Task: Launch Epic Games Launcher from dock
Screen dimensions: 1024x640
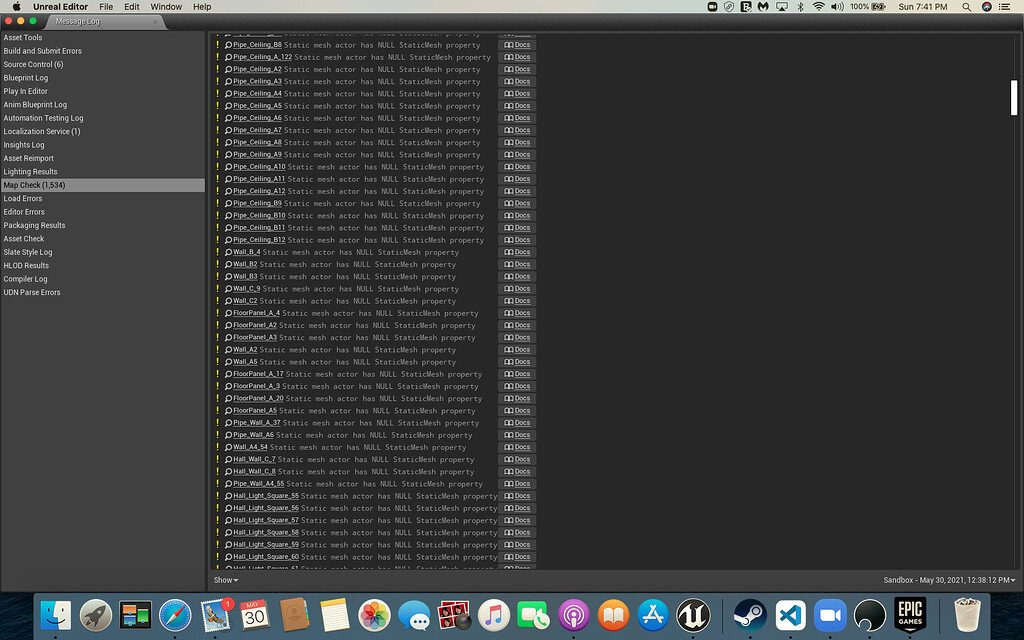Action: coord(909,613)
